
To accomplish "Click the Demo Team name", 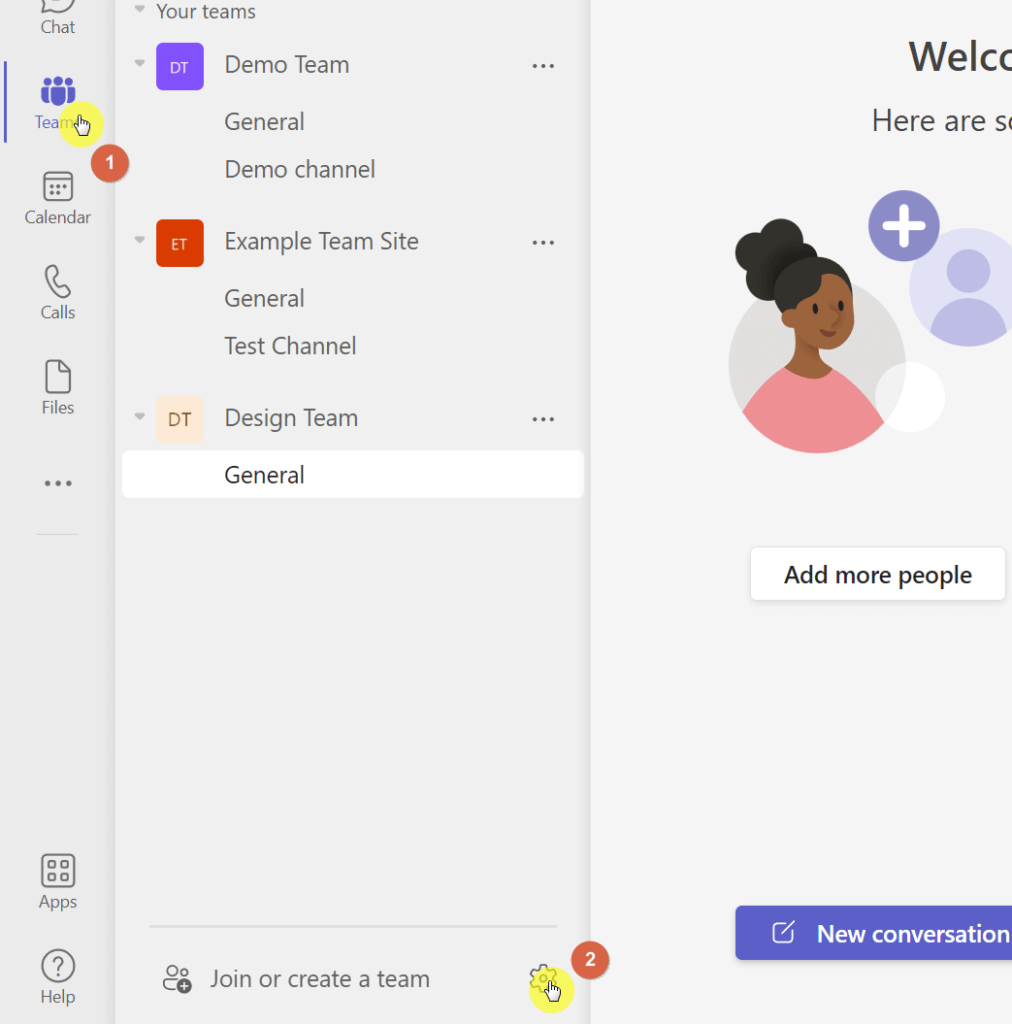I will [x=287, y=65].
